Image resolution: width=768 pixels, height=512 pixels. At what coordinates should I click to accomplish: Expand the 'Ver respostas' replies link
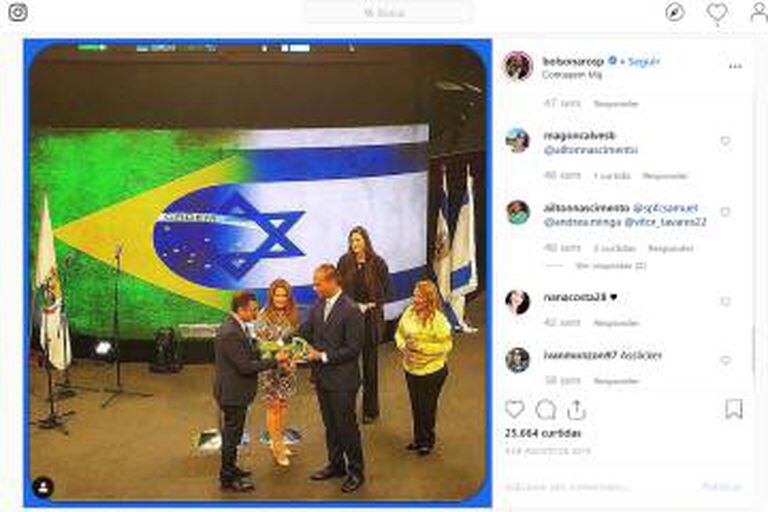coord(610,266)
